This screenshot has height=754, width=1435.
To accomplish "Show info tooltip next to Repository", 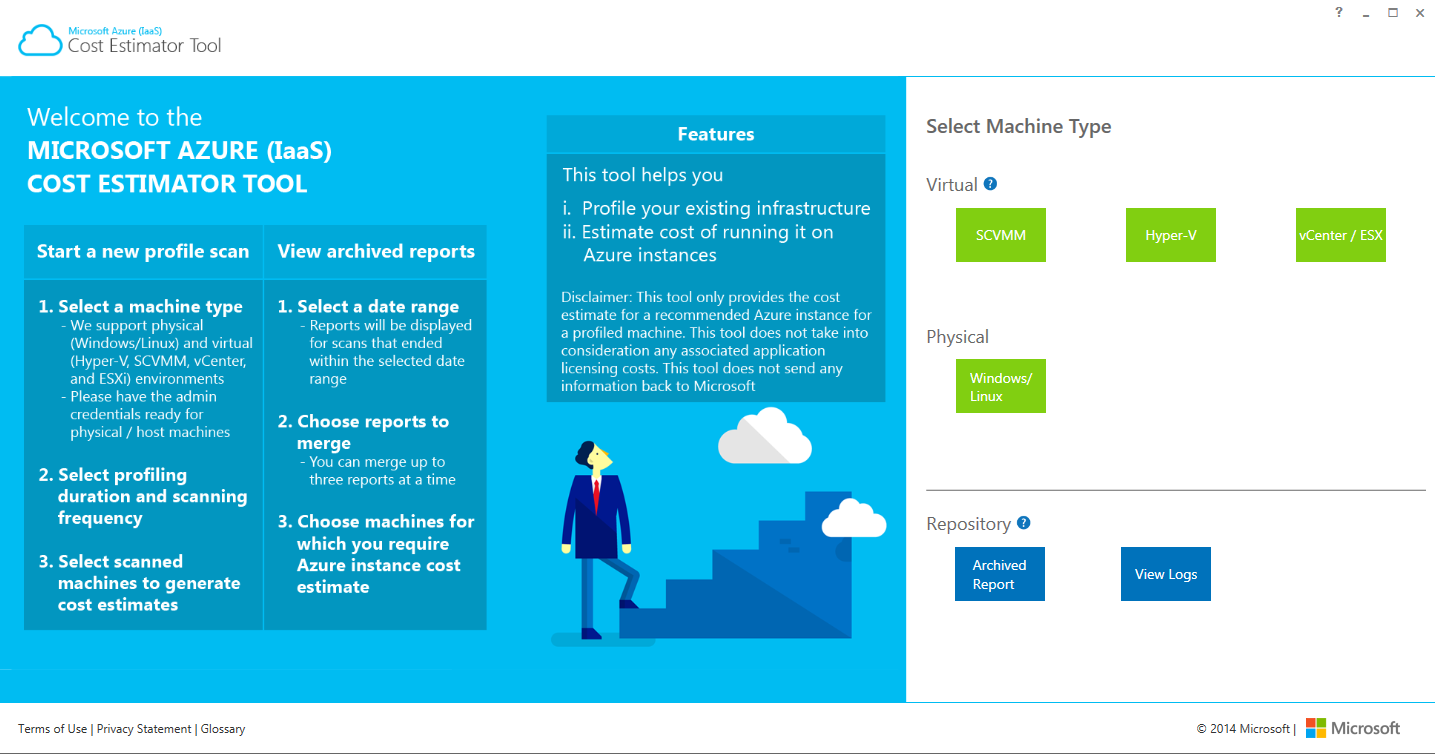I will pos(1023,523).
